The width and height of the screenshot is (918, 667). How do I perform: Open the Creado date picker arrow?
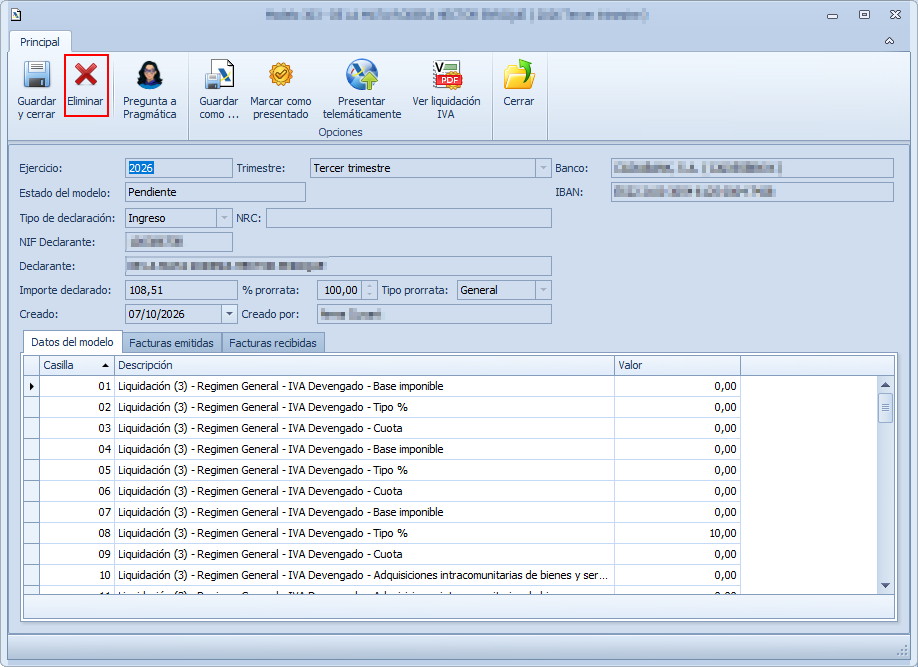[x=229, y=314]
